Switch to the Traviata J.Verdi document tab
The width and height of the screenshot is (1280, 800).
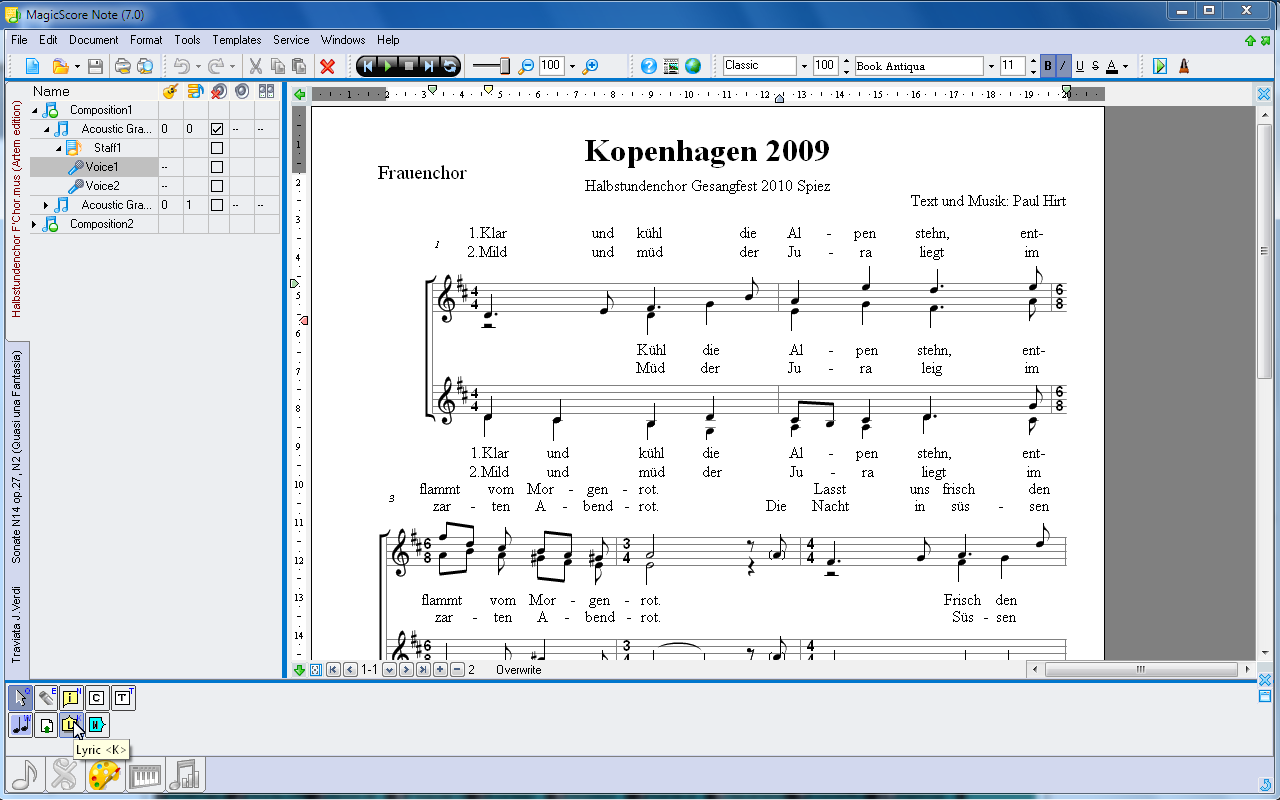pyautogui.click(x=17, y=625)
